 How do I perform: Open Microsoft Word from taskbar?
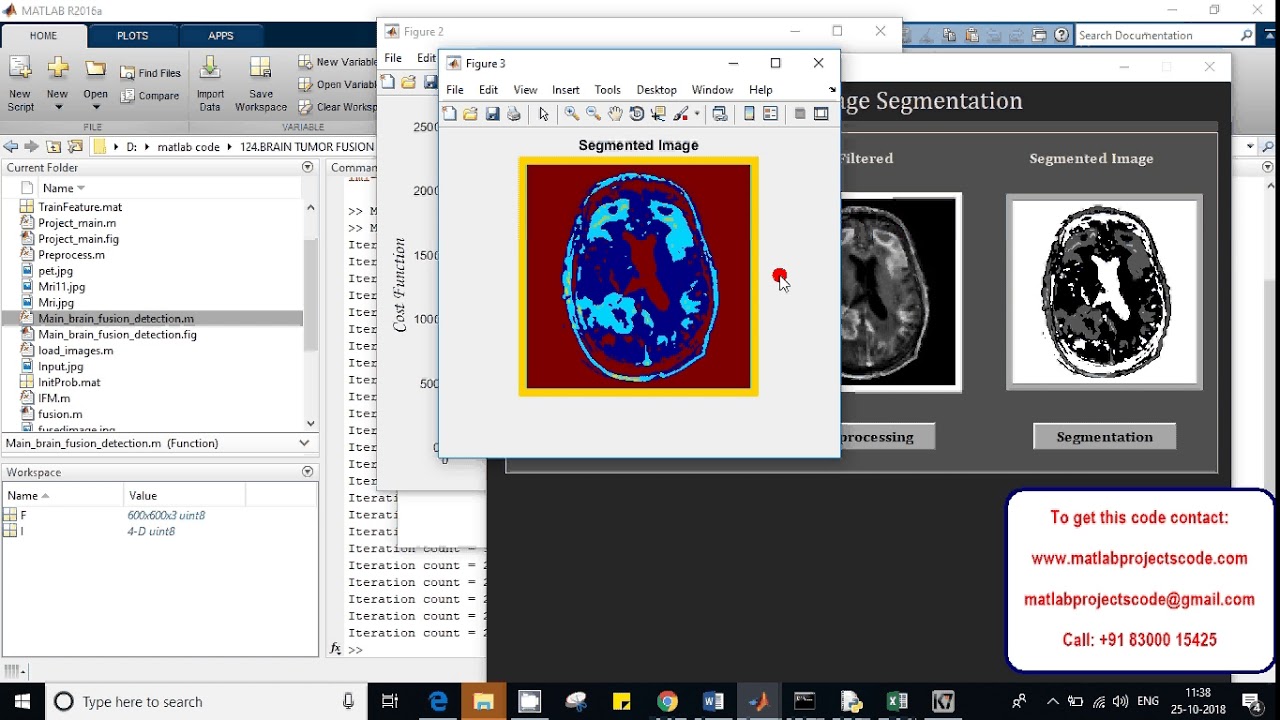click(713, 701)
